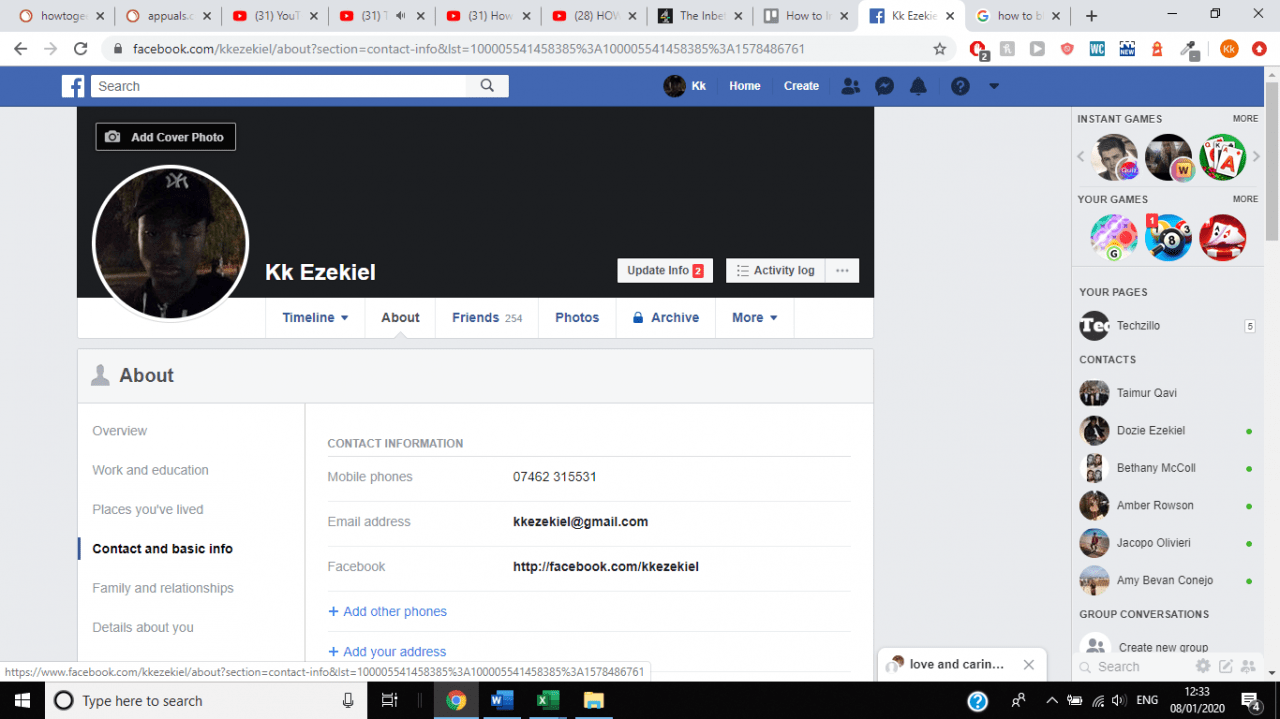Select the About tab

coord(400,317)
